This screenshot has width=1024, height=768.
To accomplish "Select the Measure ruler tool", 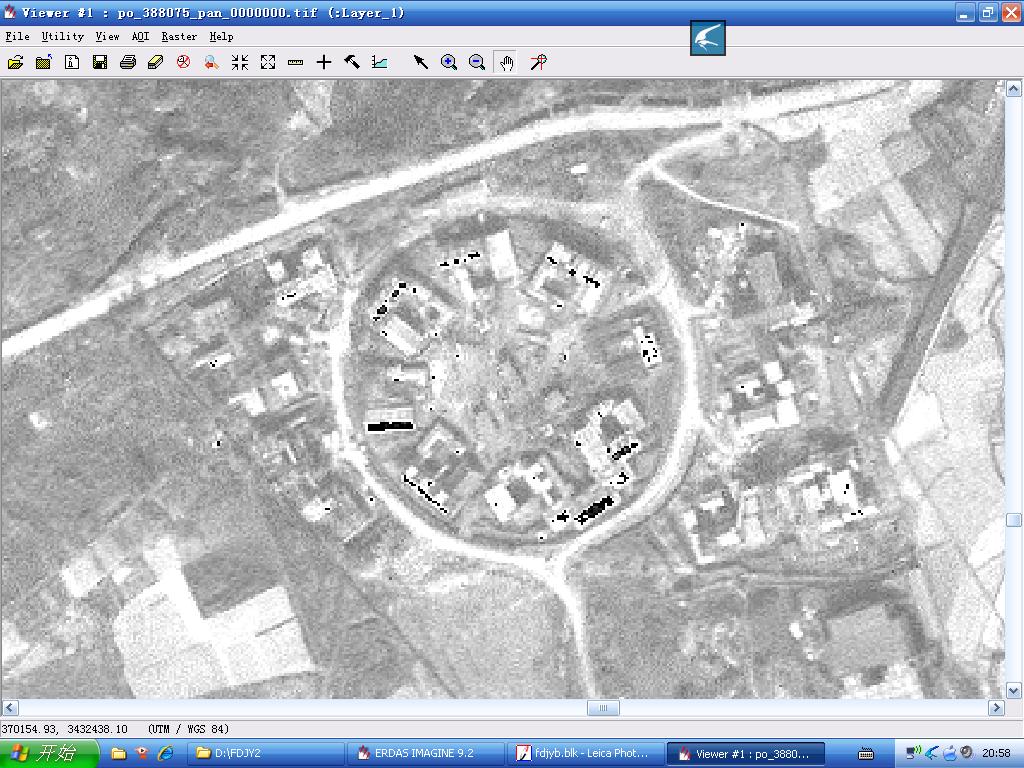I will pyautogui.click(x=295, y=62).
